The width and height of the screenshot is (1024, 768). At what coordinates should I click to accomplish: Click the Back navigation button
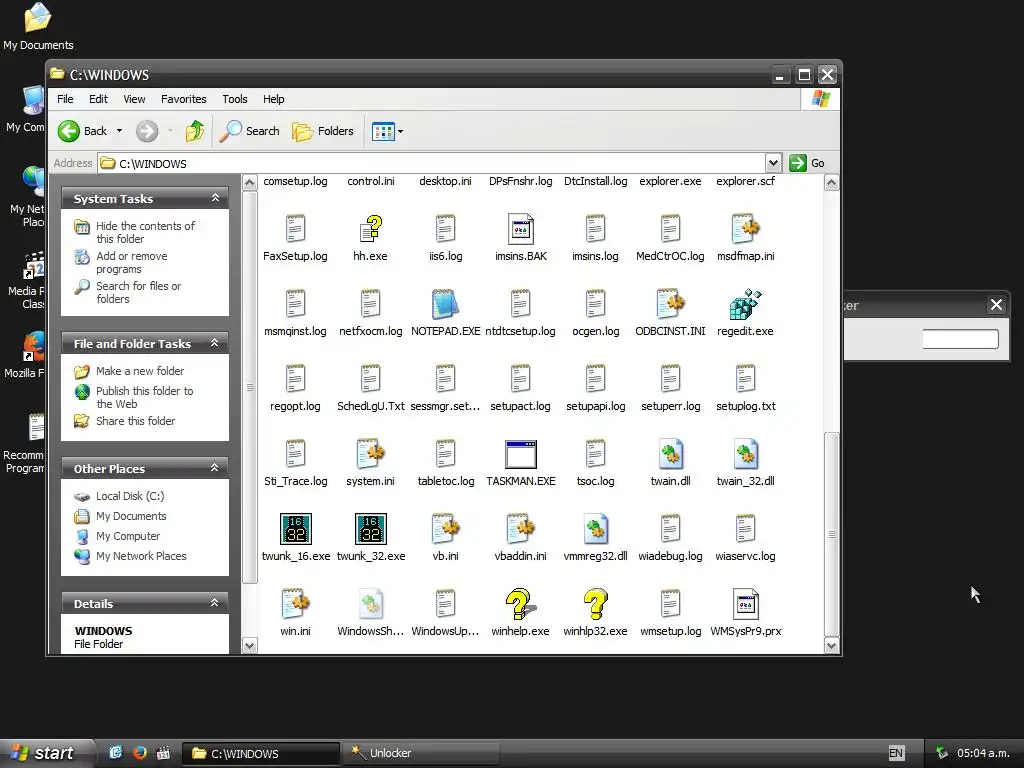pos(82,131)
